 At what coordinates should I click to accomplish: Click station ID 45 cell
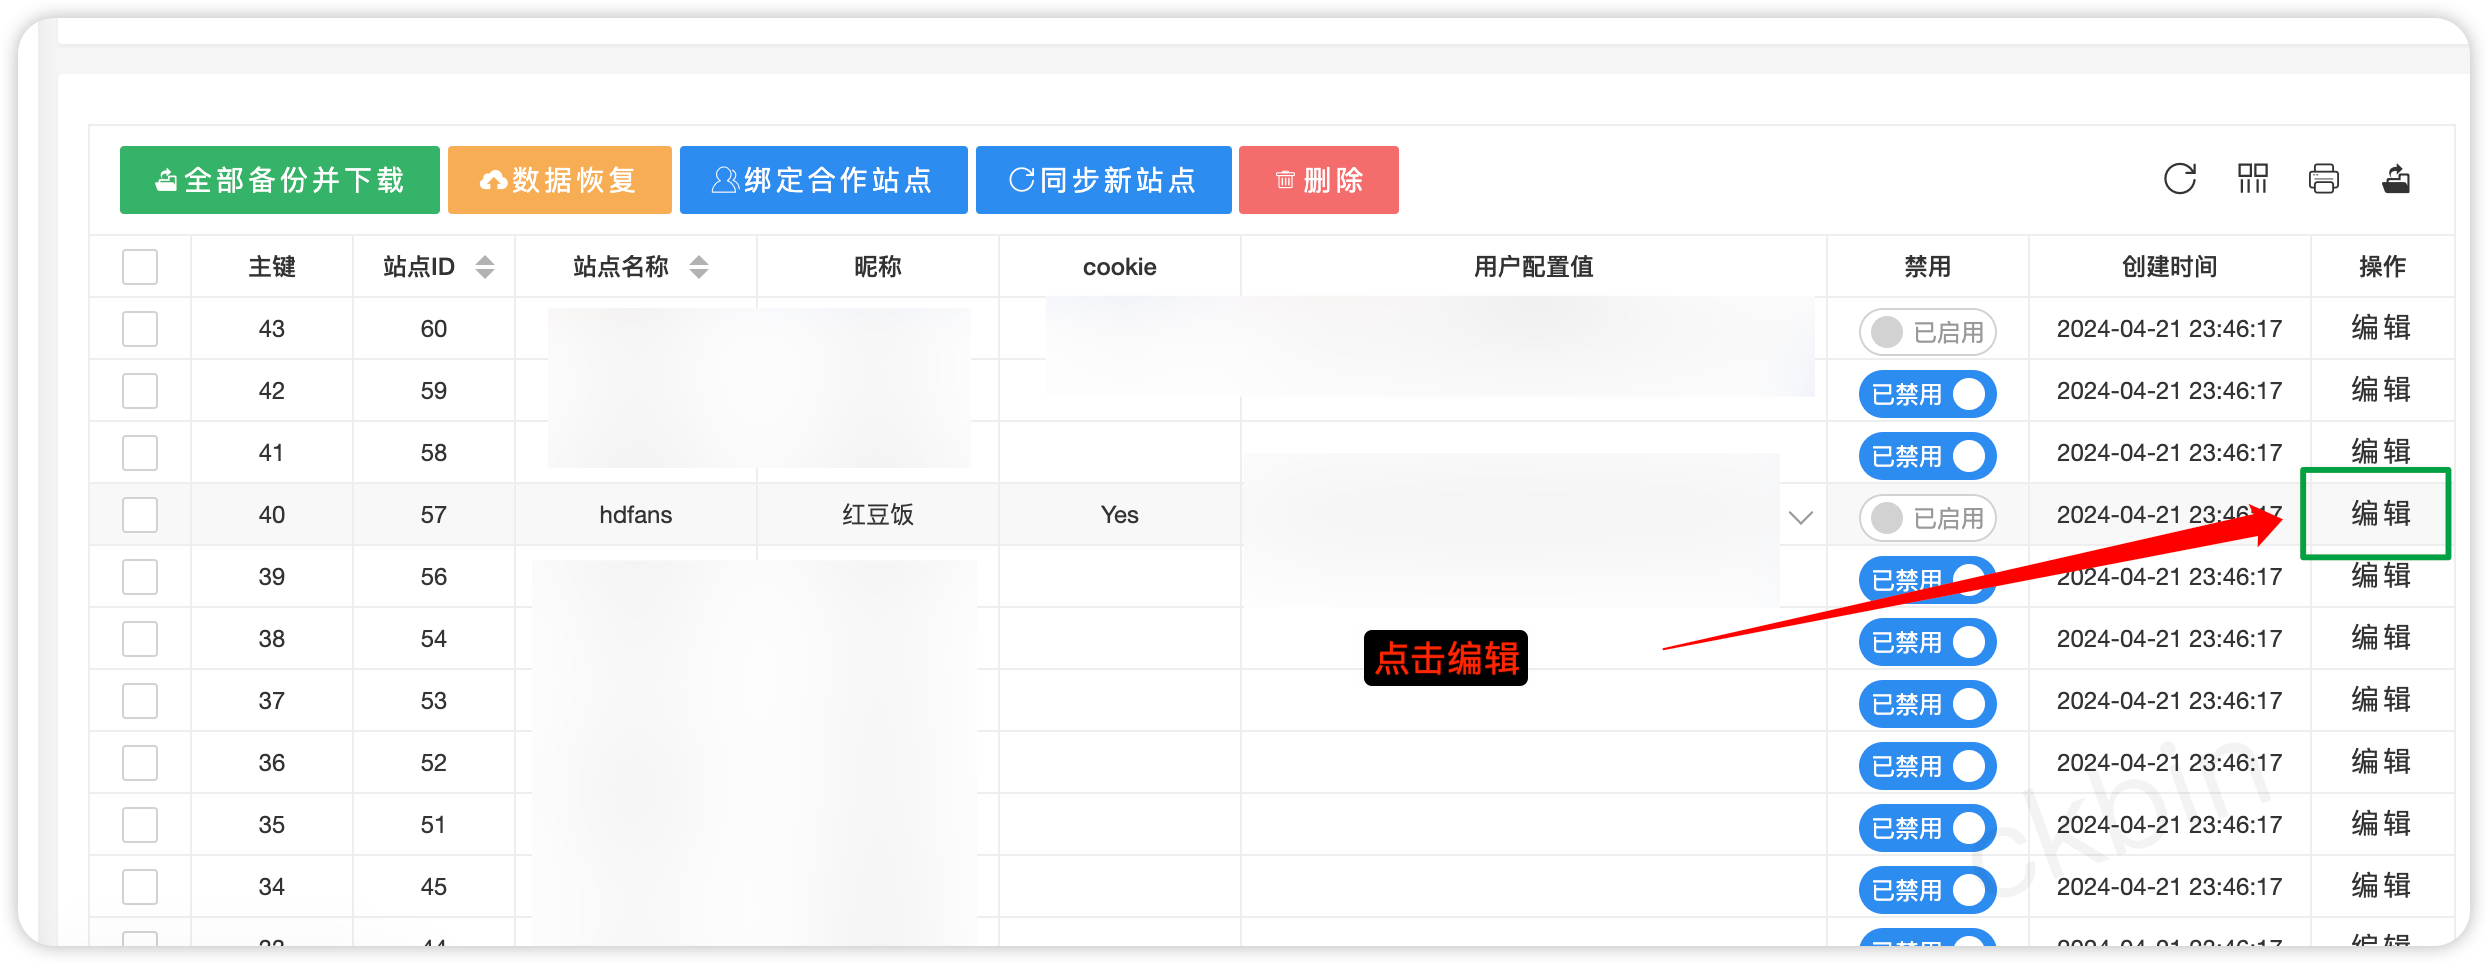pos(434,887)
